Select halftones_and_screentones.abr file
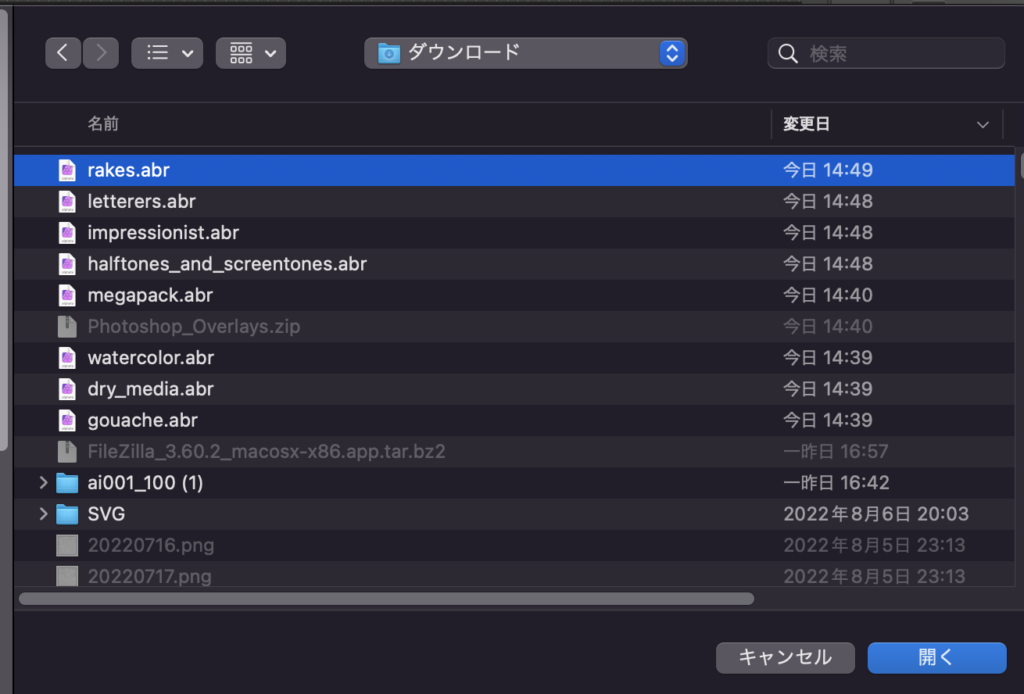 [227, 264]
